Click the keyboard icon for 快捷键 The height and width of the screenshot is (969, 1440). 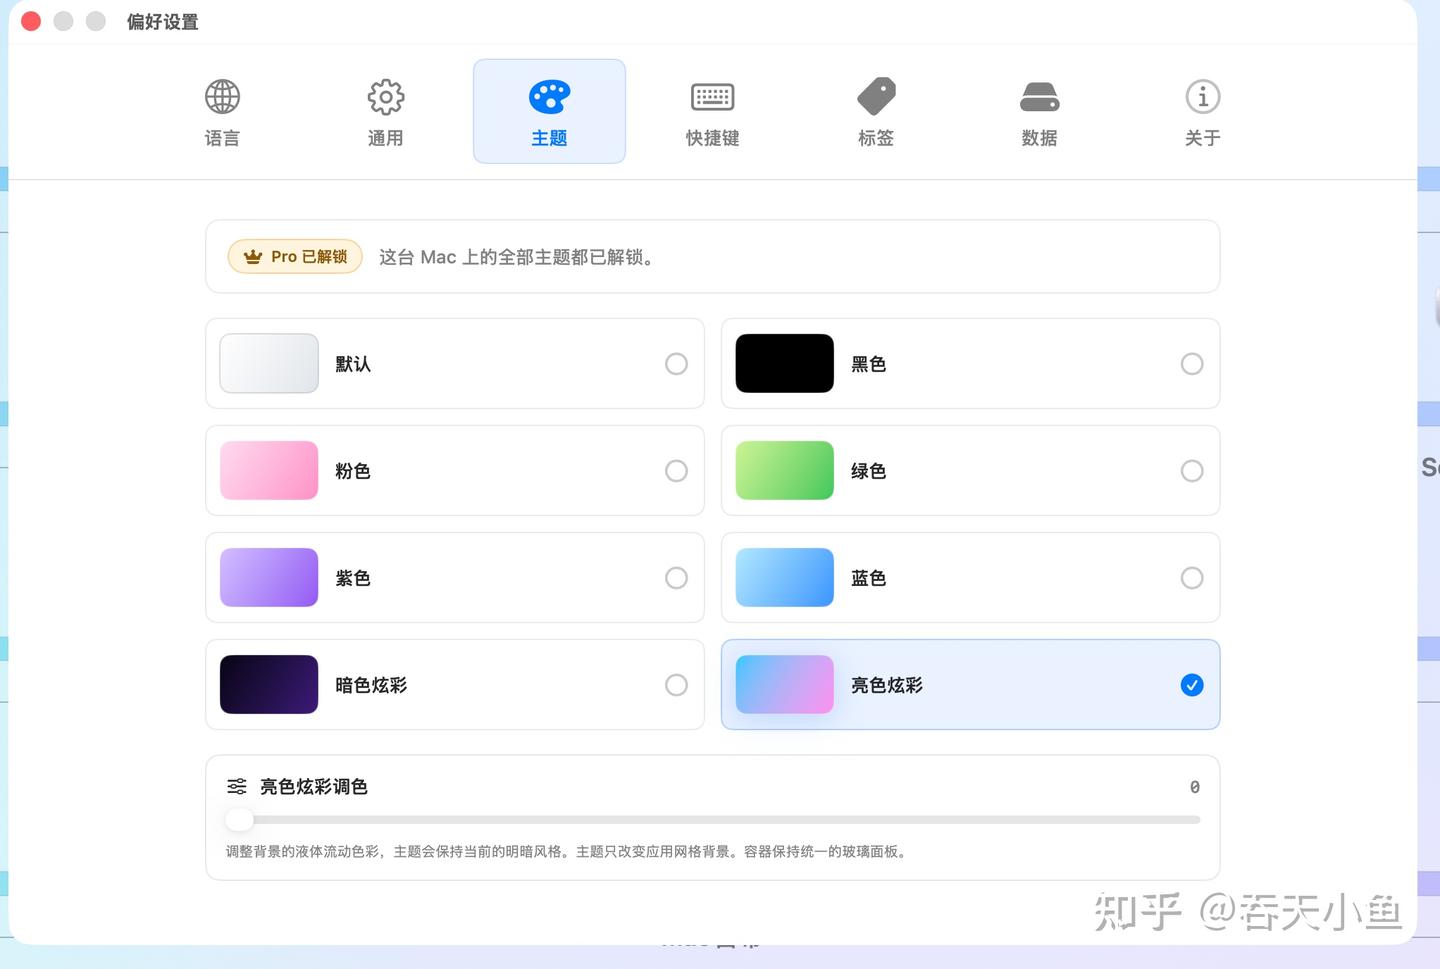tap(713, 97)
